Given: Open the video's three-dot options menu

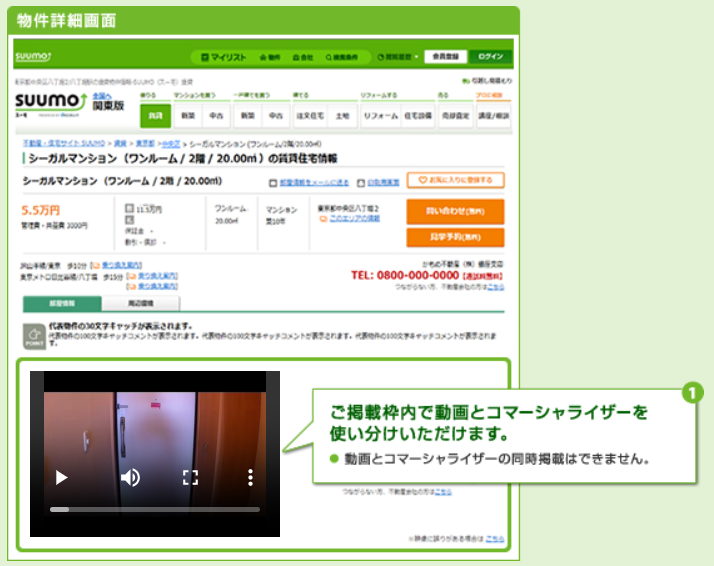Looking at the screenshot, I should 251,477.
